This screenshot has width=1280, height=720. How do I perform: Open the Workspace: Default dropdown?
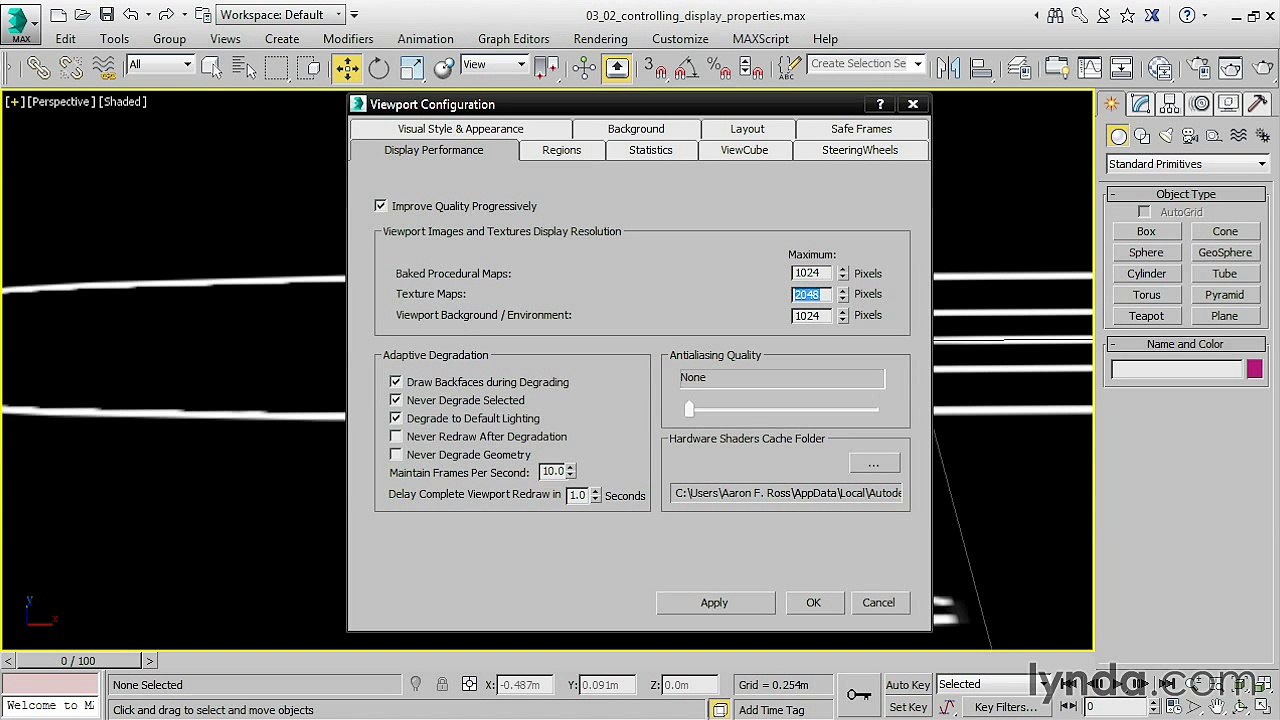283,15
